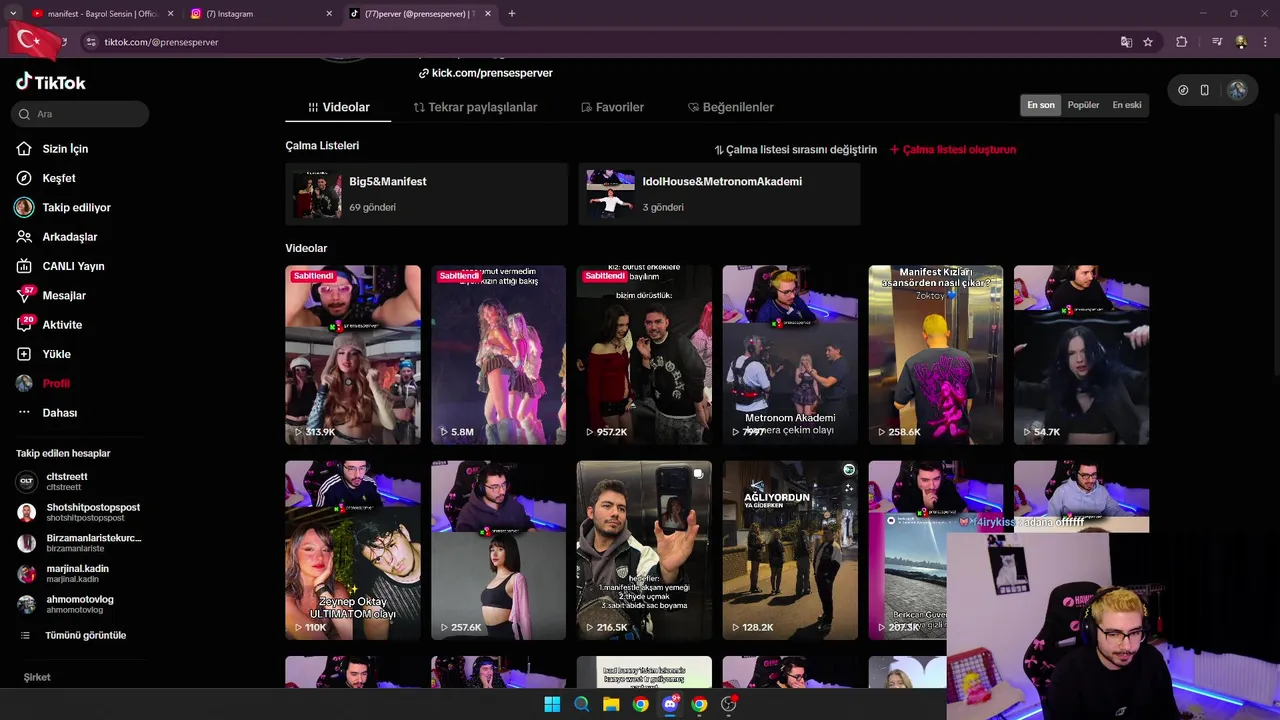This screenshot has height=720, width=1280.
Task: Switch to Tekrar paylaşılanlar tab
Action: click(x=475, y=107)
